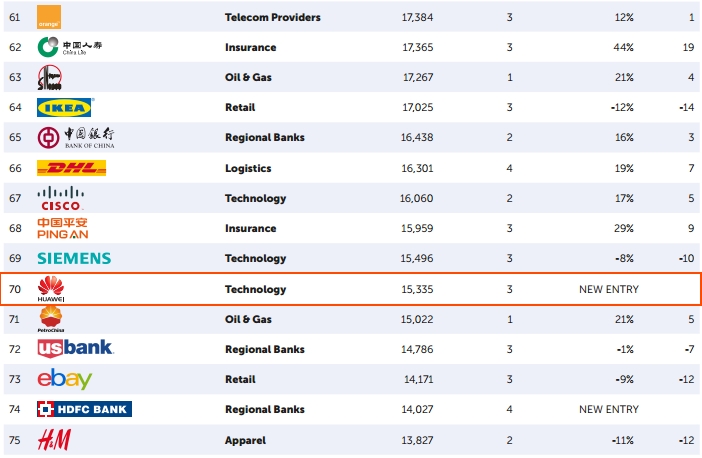Click the 19% change in DHL row
Image resolution: width=702 pixels, height=458 pixels.
coord(624,168)
